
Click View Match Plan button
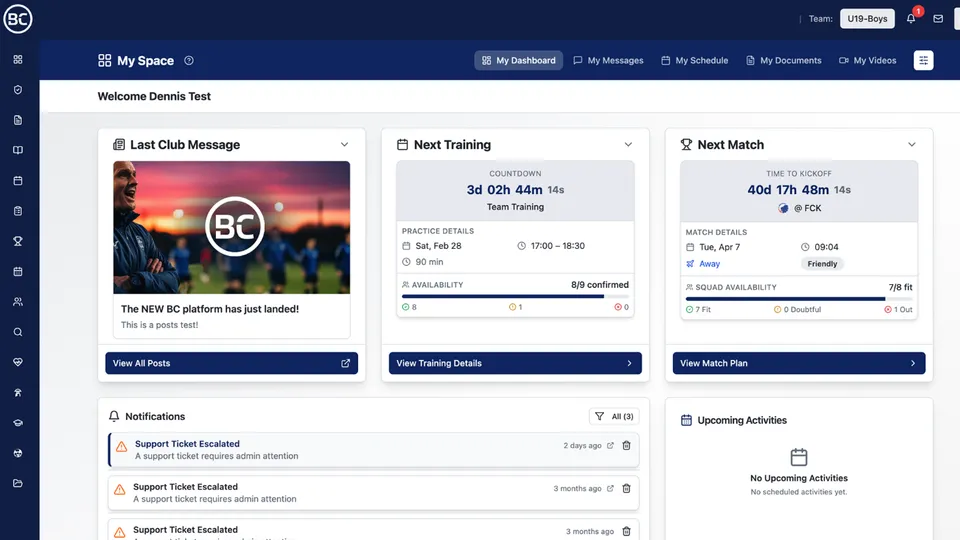799,363
